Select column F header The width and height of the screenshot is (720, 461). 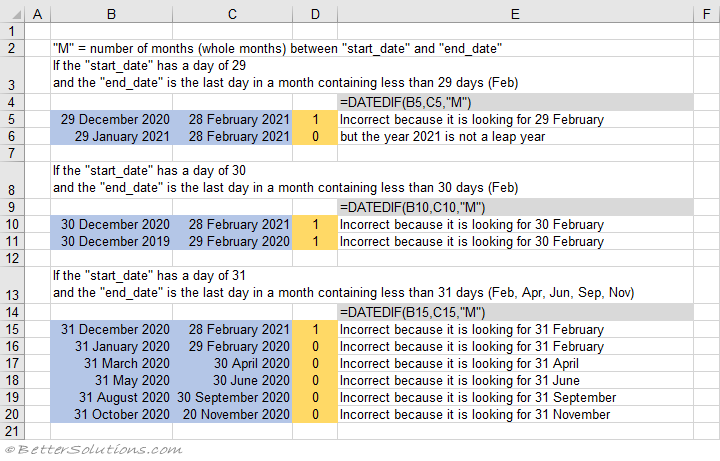(x=707, y=14)
